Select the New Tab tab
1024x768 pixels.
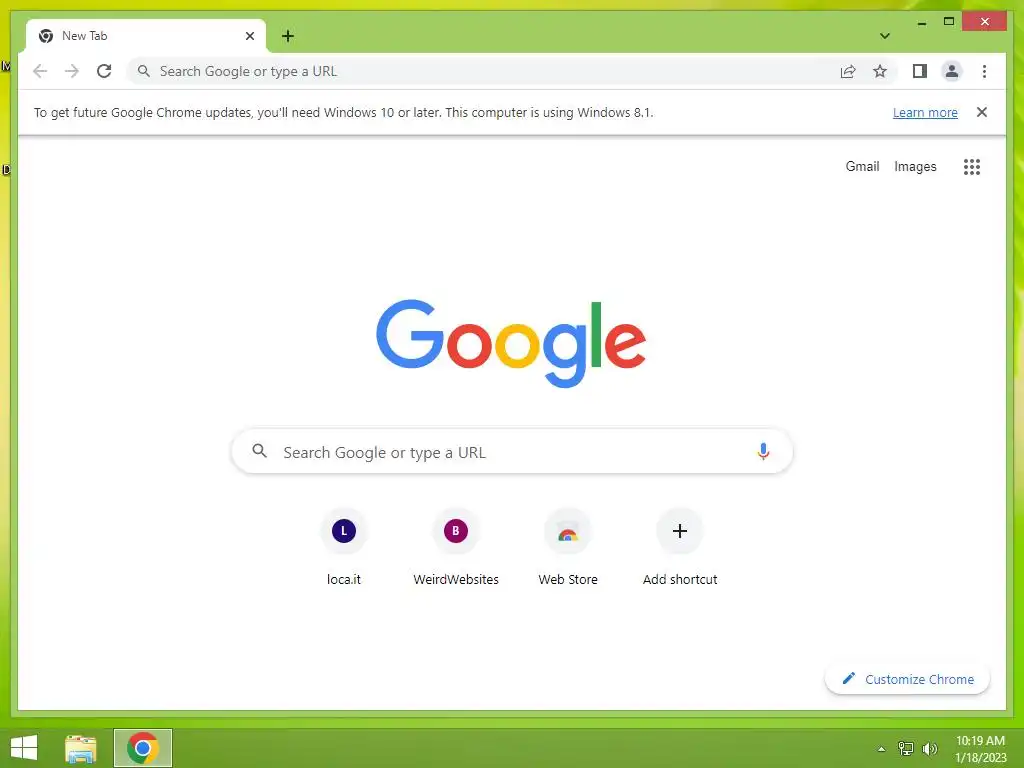[x=146, y=36]
